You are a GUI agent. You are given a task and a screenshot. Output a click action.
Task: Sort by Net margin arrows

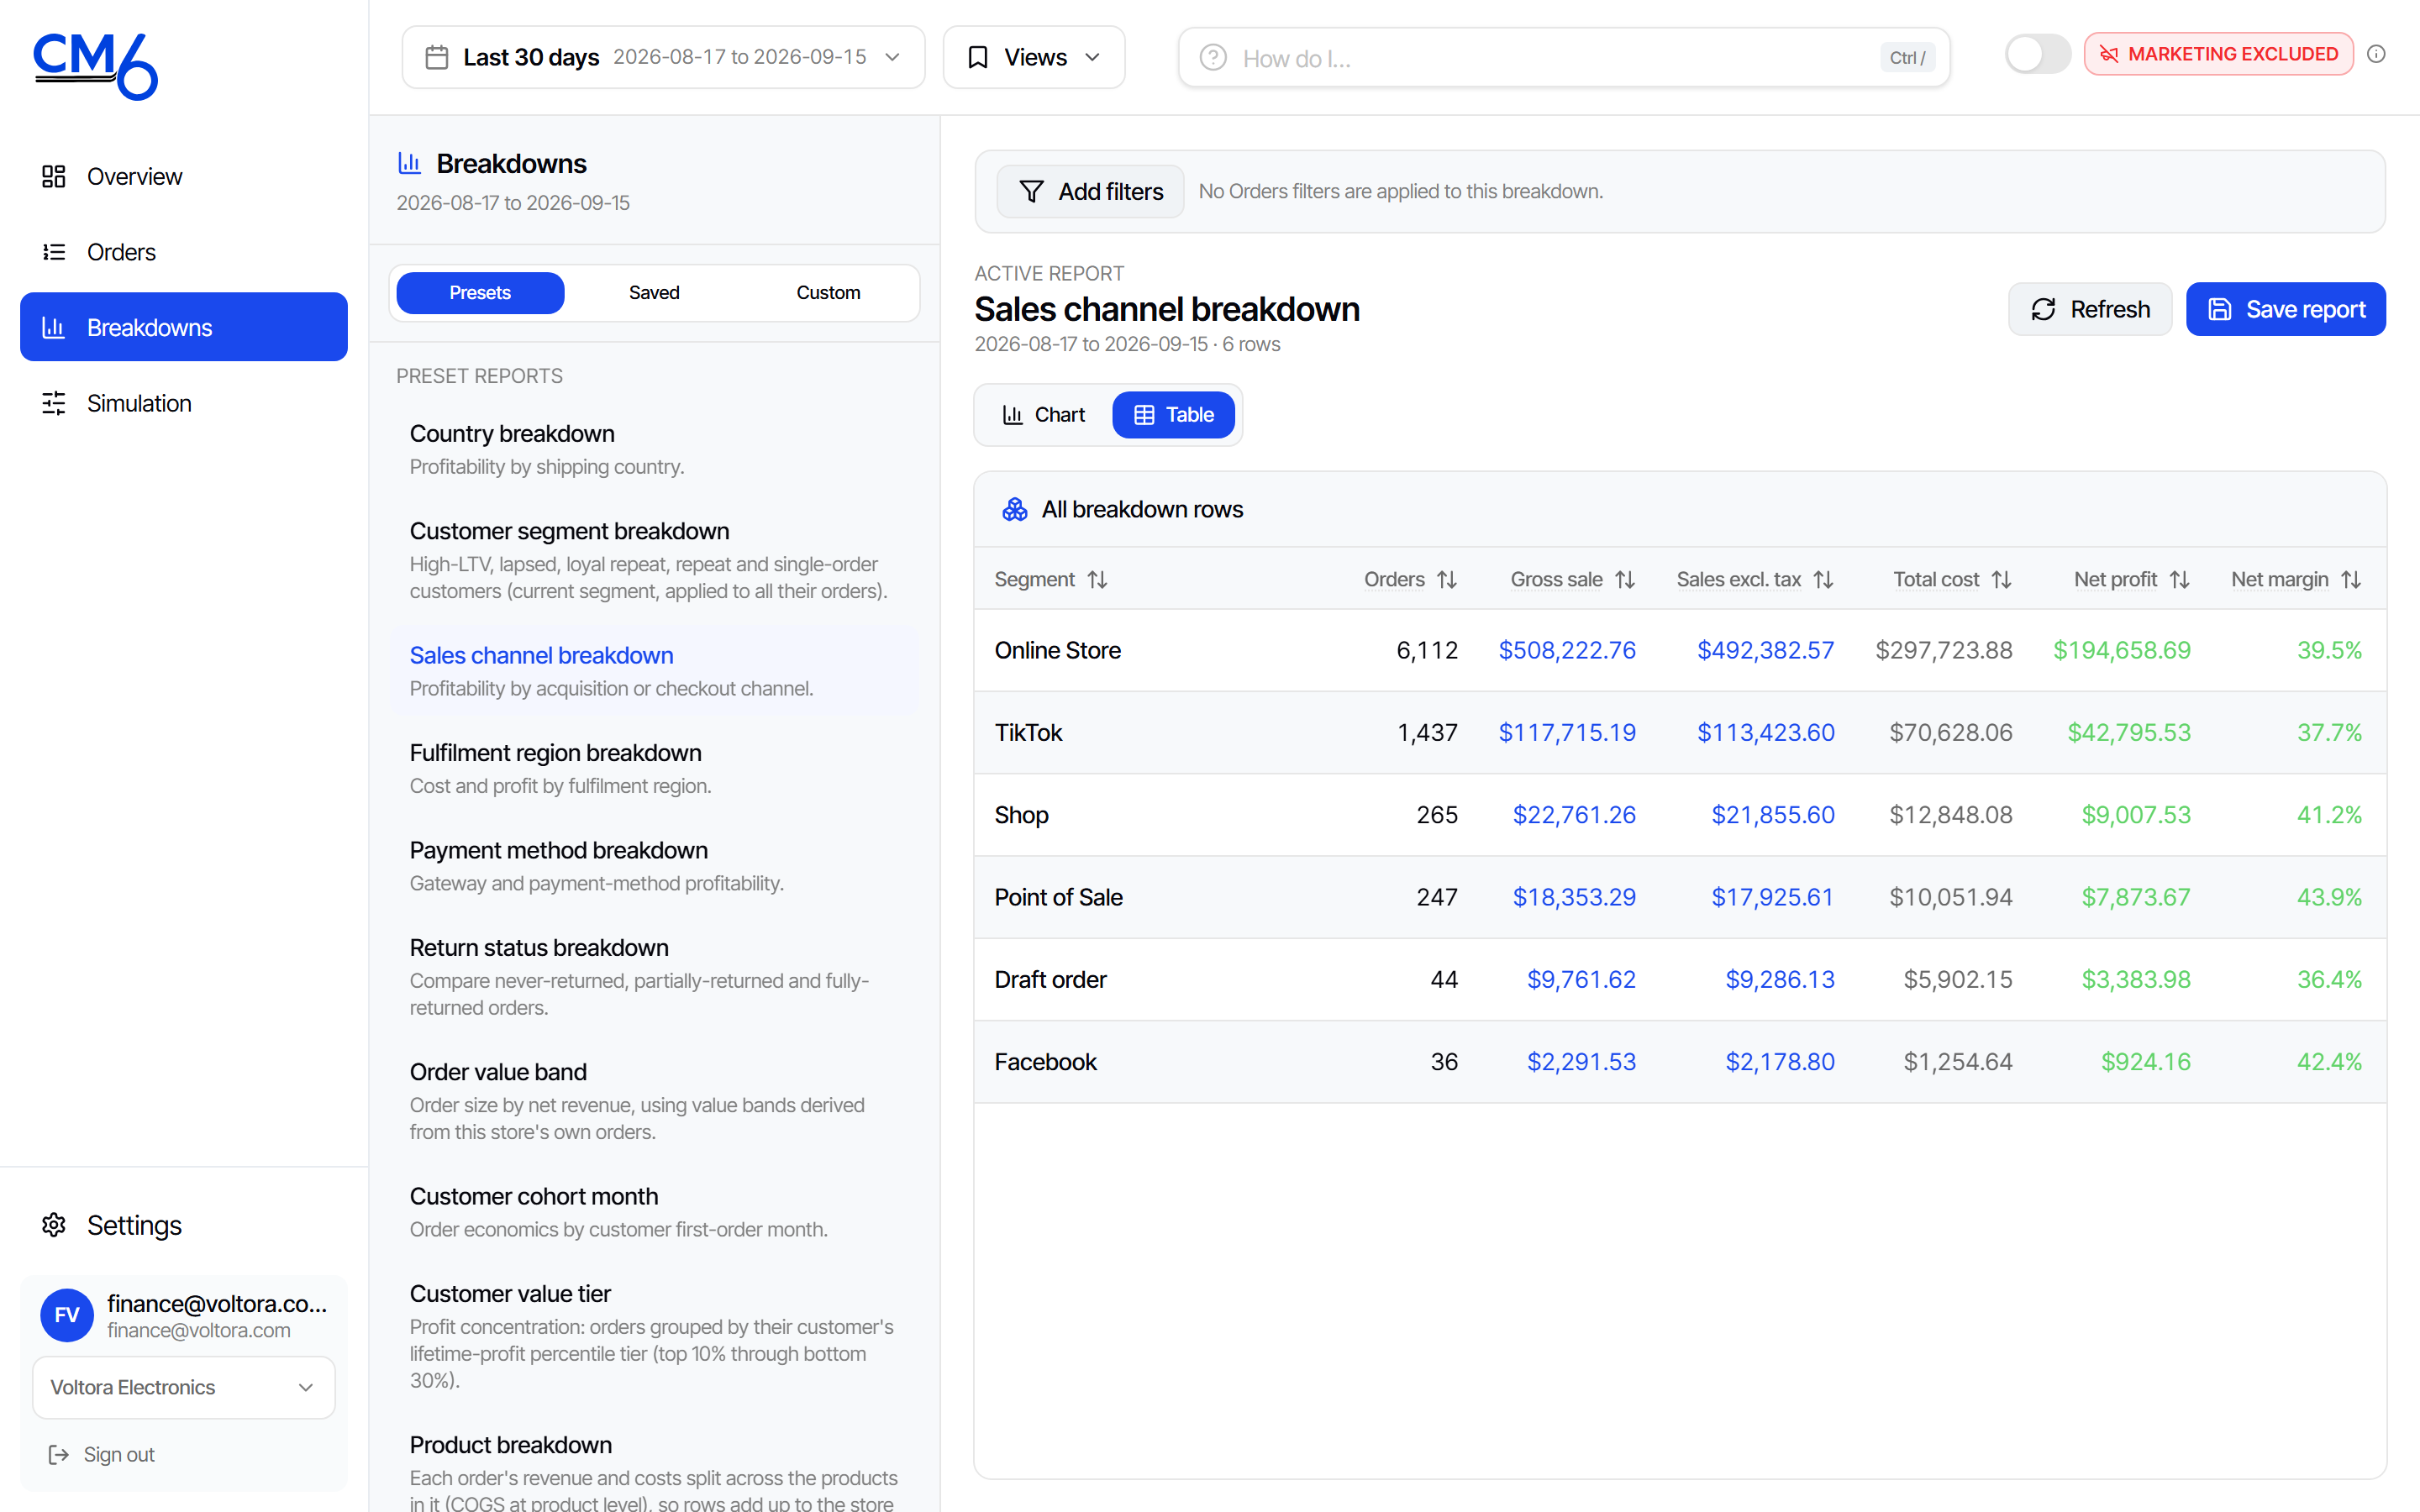coord(2351,579)
